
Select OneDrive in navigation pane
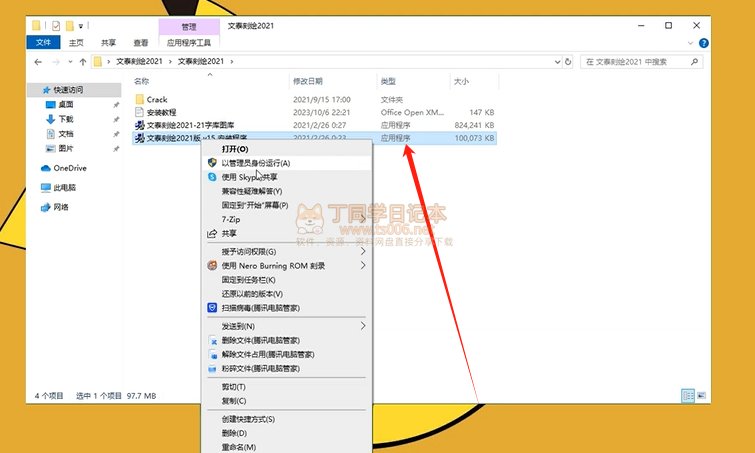point(70,168)
